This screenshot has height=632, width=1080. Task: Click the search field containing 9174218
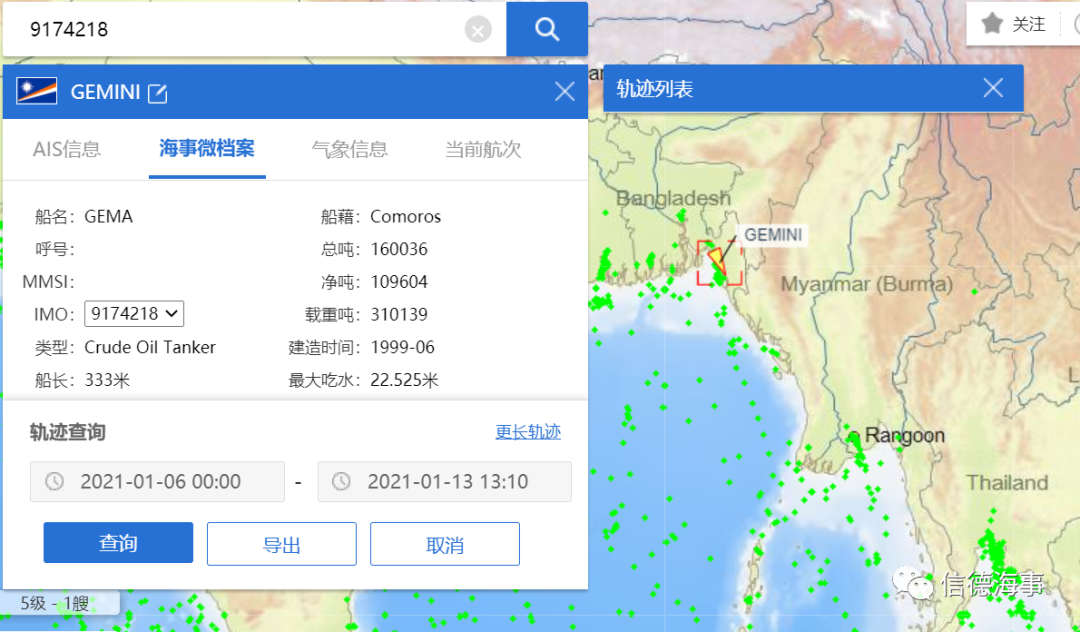tap(240, 30)
